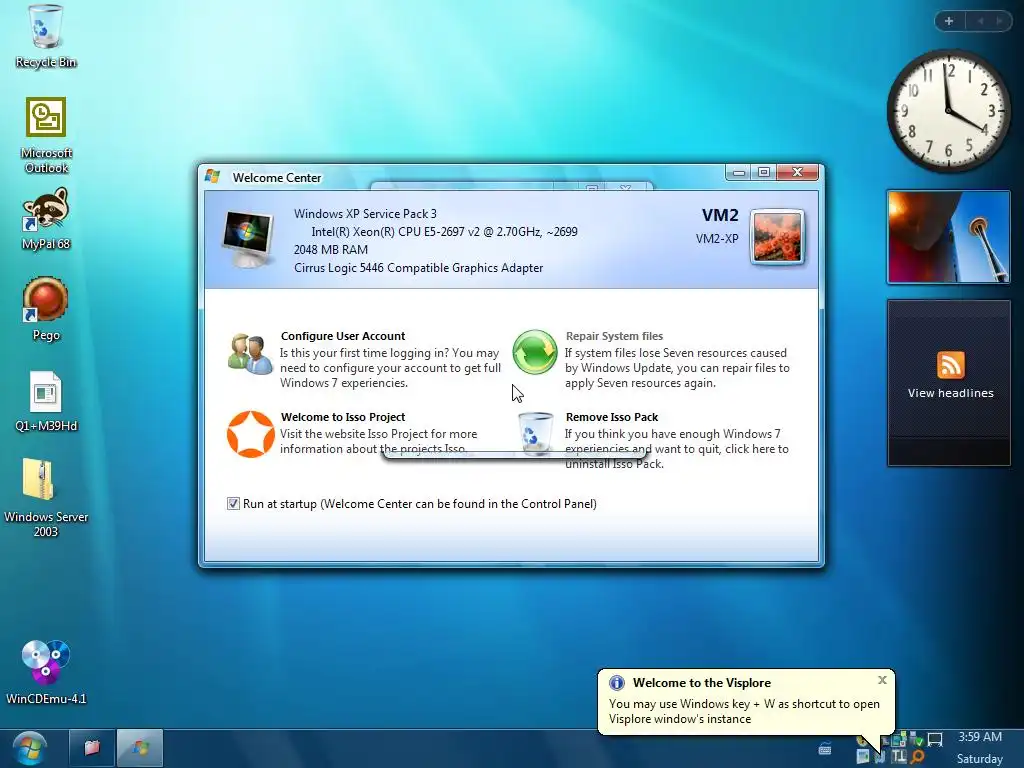The width and height of the screenshot is (1024, 768).
Task: Click the 3:59 AM taskbar clock
Action: tap(980, 737)
